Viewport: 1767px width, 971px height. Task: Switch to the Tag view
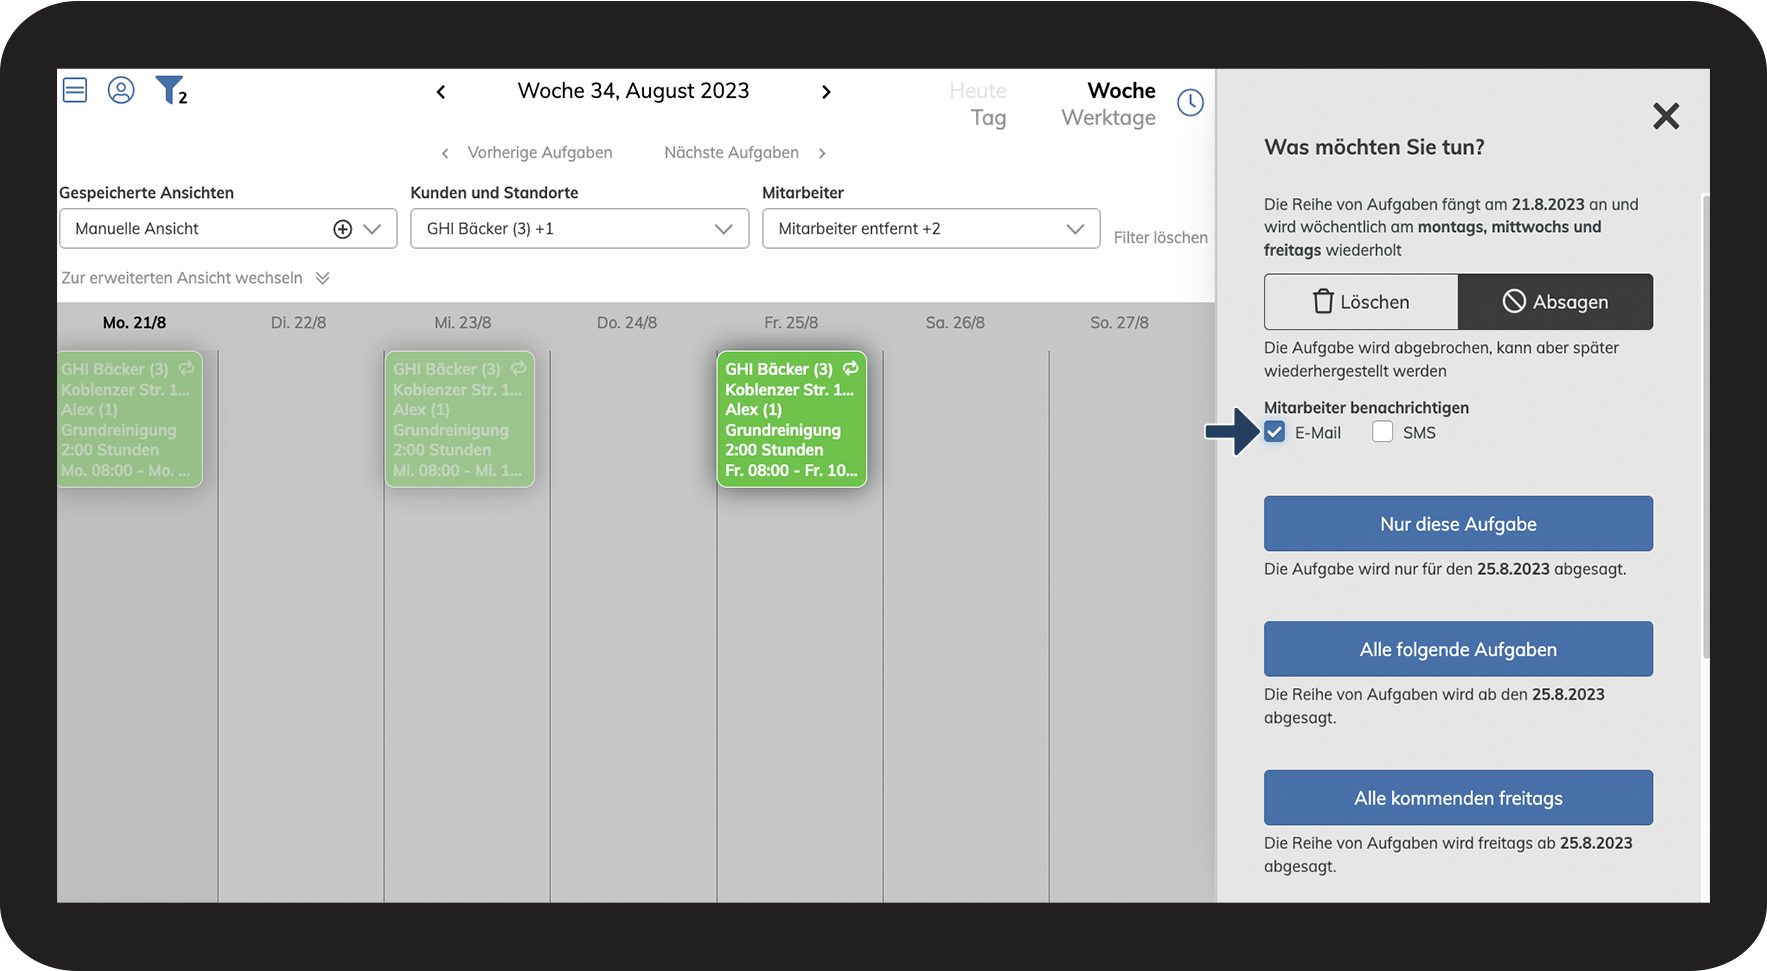pos(988,118)
